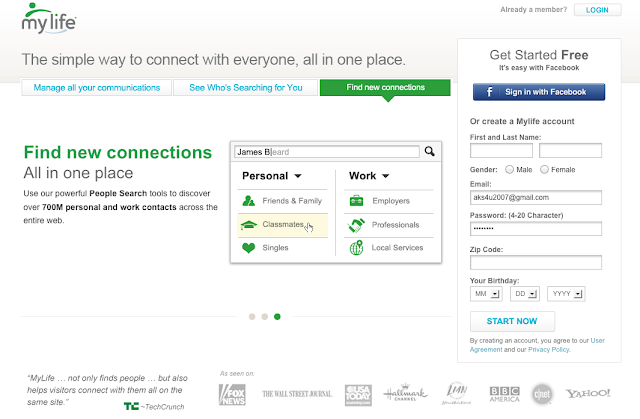
Task: Switch to Manage all your communications tab
Action: point(97,87)
